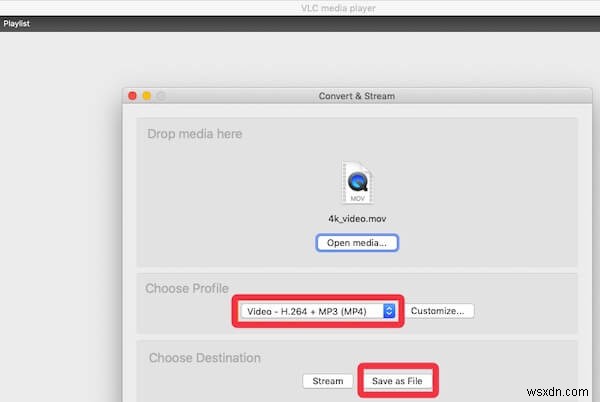This screenshot has height=402, width=600.
Task: Click the Stream destination button
Action: pyautogui.click(x=328, y=381)
